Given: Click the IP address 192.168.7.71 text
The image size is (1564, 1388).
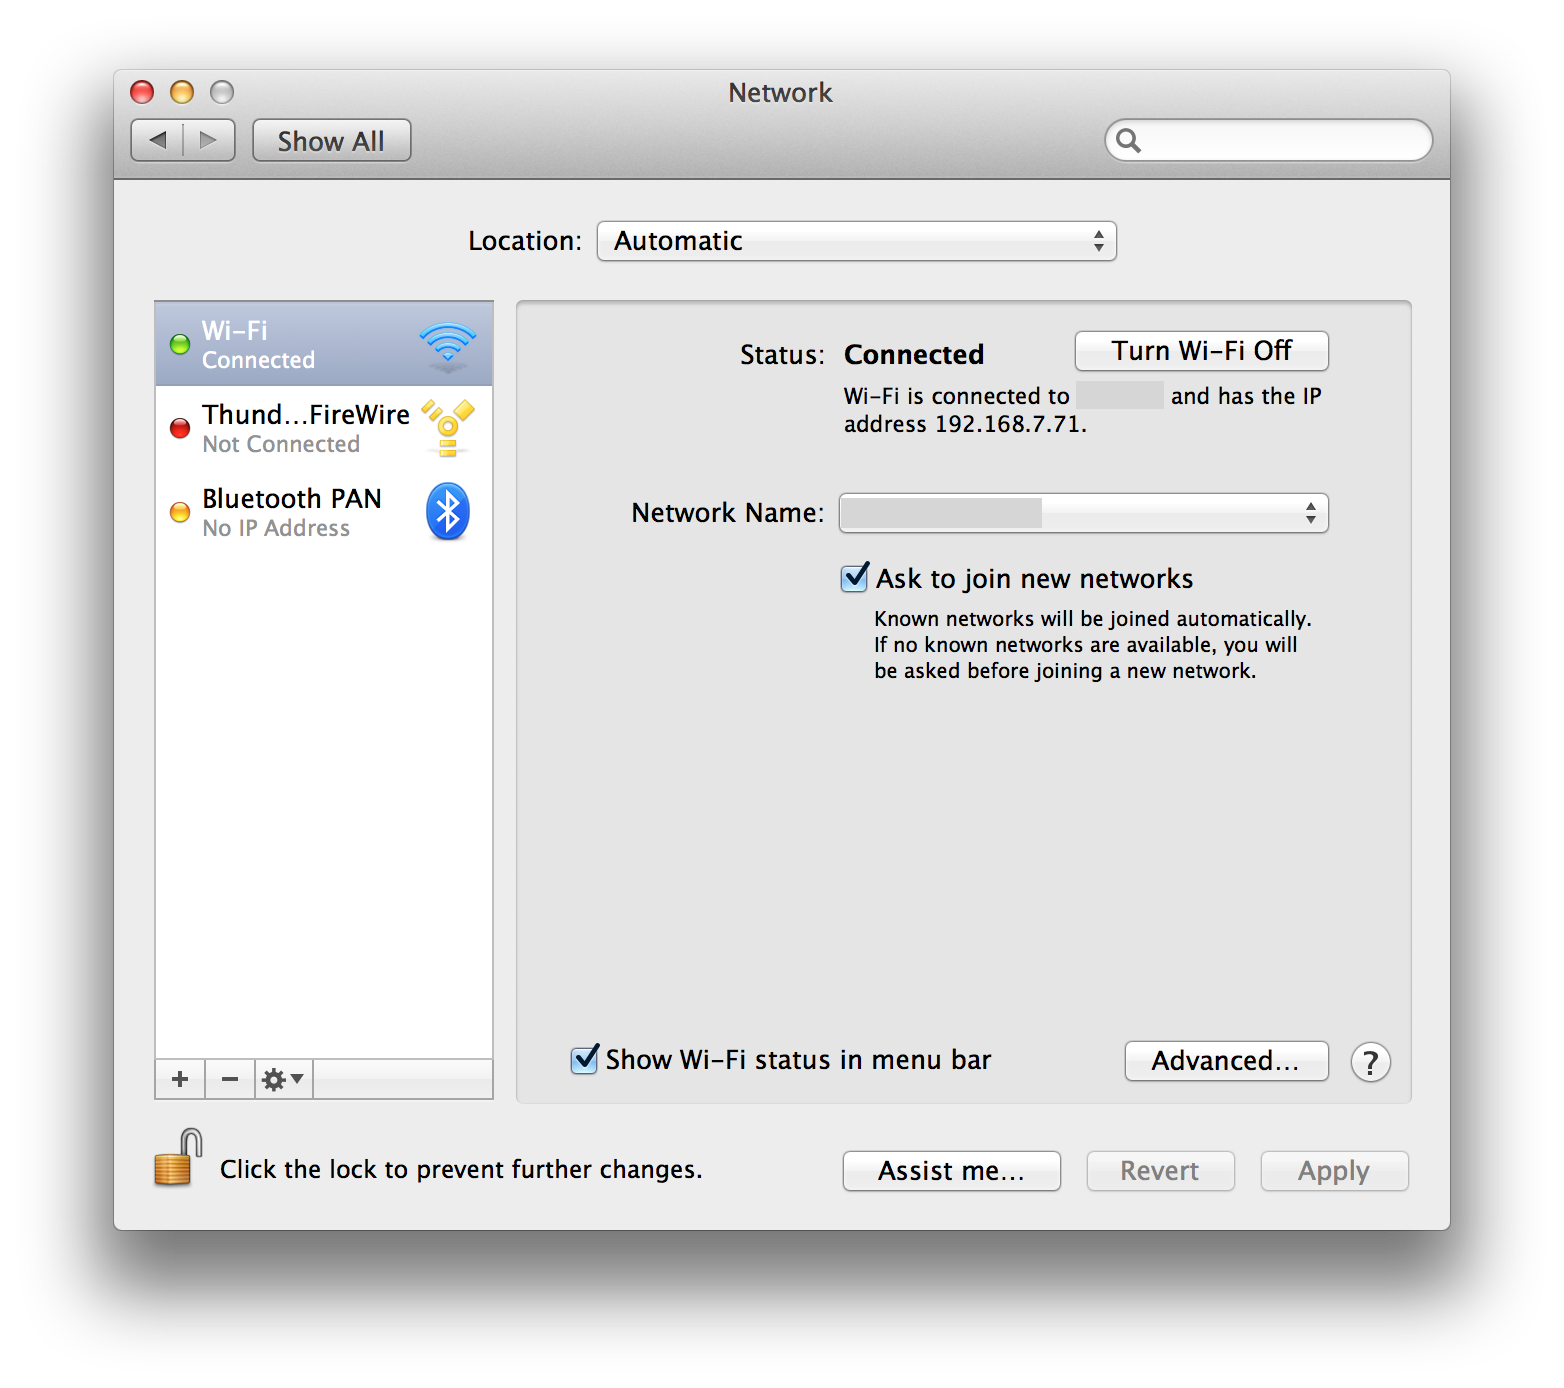Looking at the screenshot, I should coord(1008,424).
